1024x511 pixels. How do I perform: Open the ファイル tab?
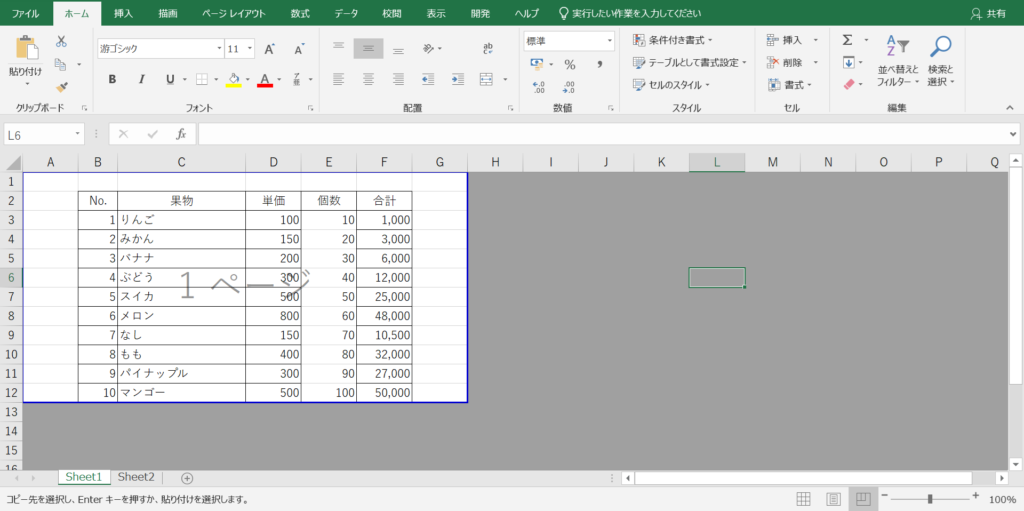click(x=25, y=13)
